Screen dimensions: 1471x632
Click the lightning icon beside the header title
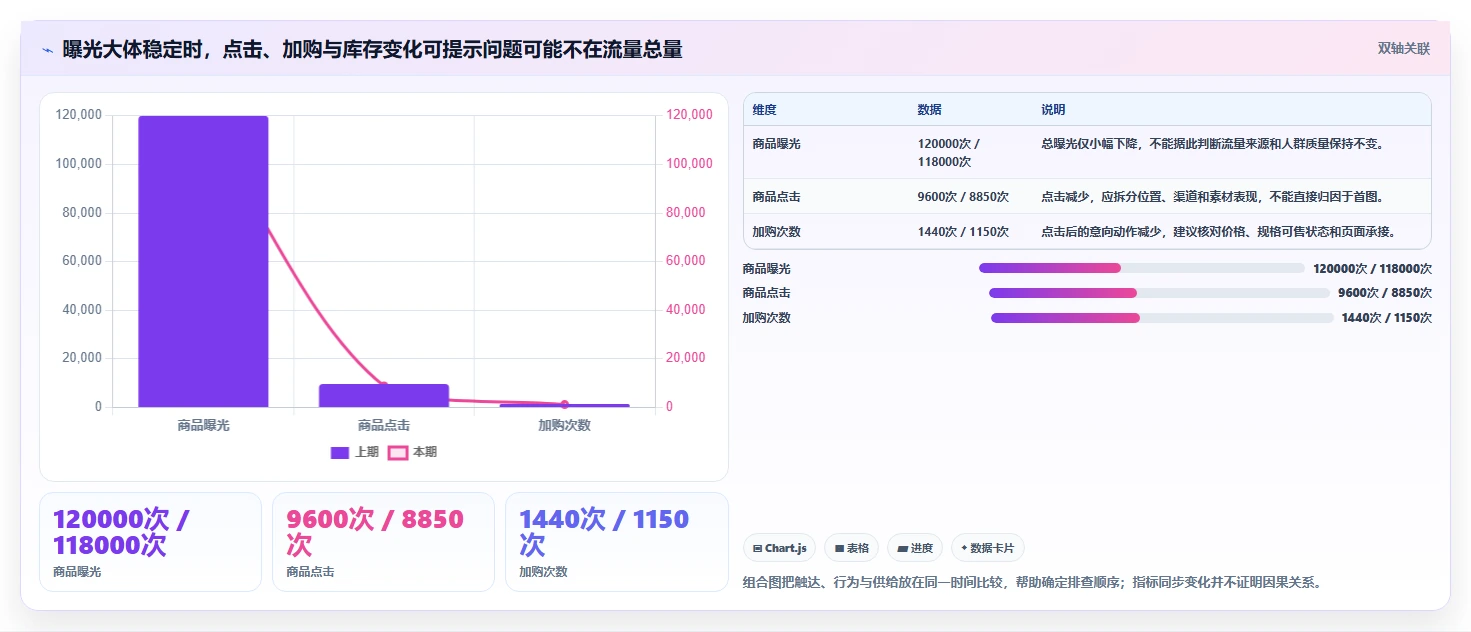pos(48,50)
